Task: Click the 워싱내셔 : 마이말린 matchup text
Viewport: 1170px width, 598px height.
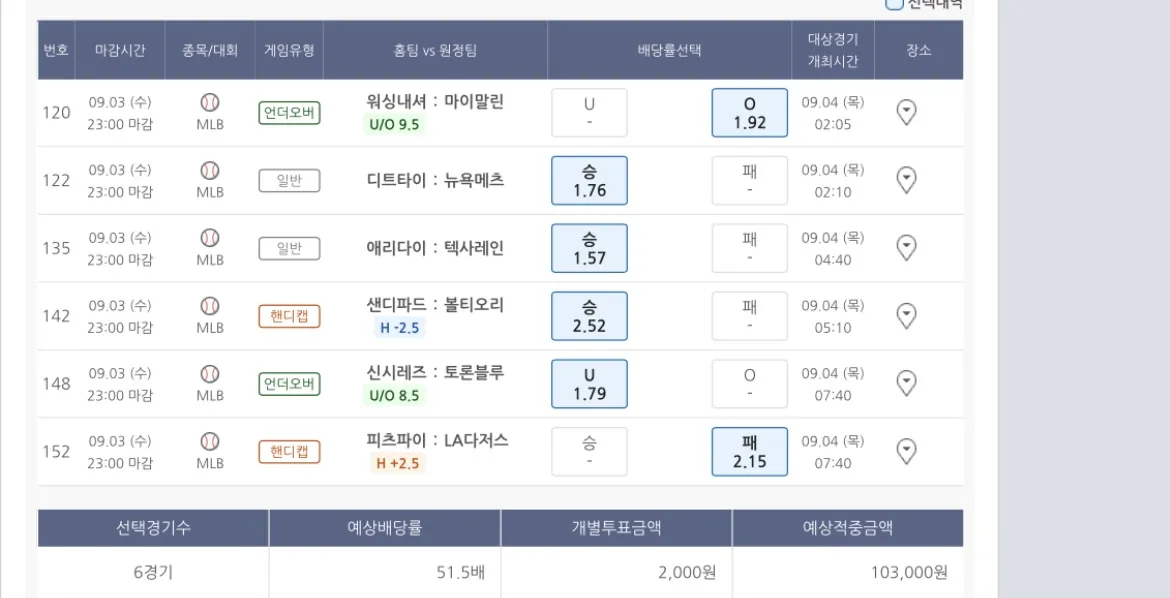Action: (435, 101)
